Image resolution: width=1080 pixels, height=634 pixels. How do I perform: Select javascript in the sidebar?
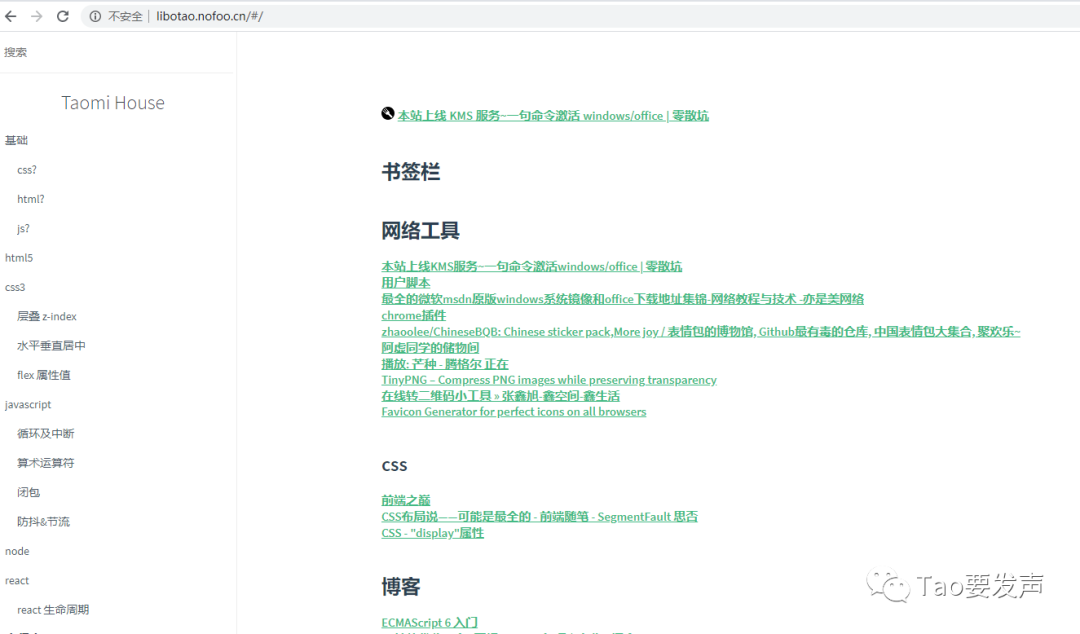28,405
